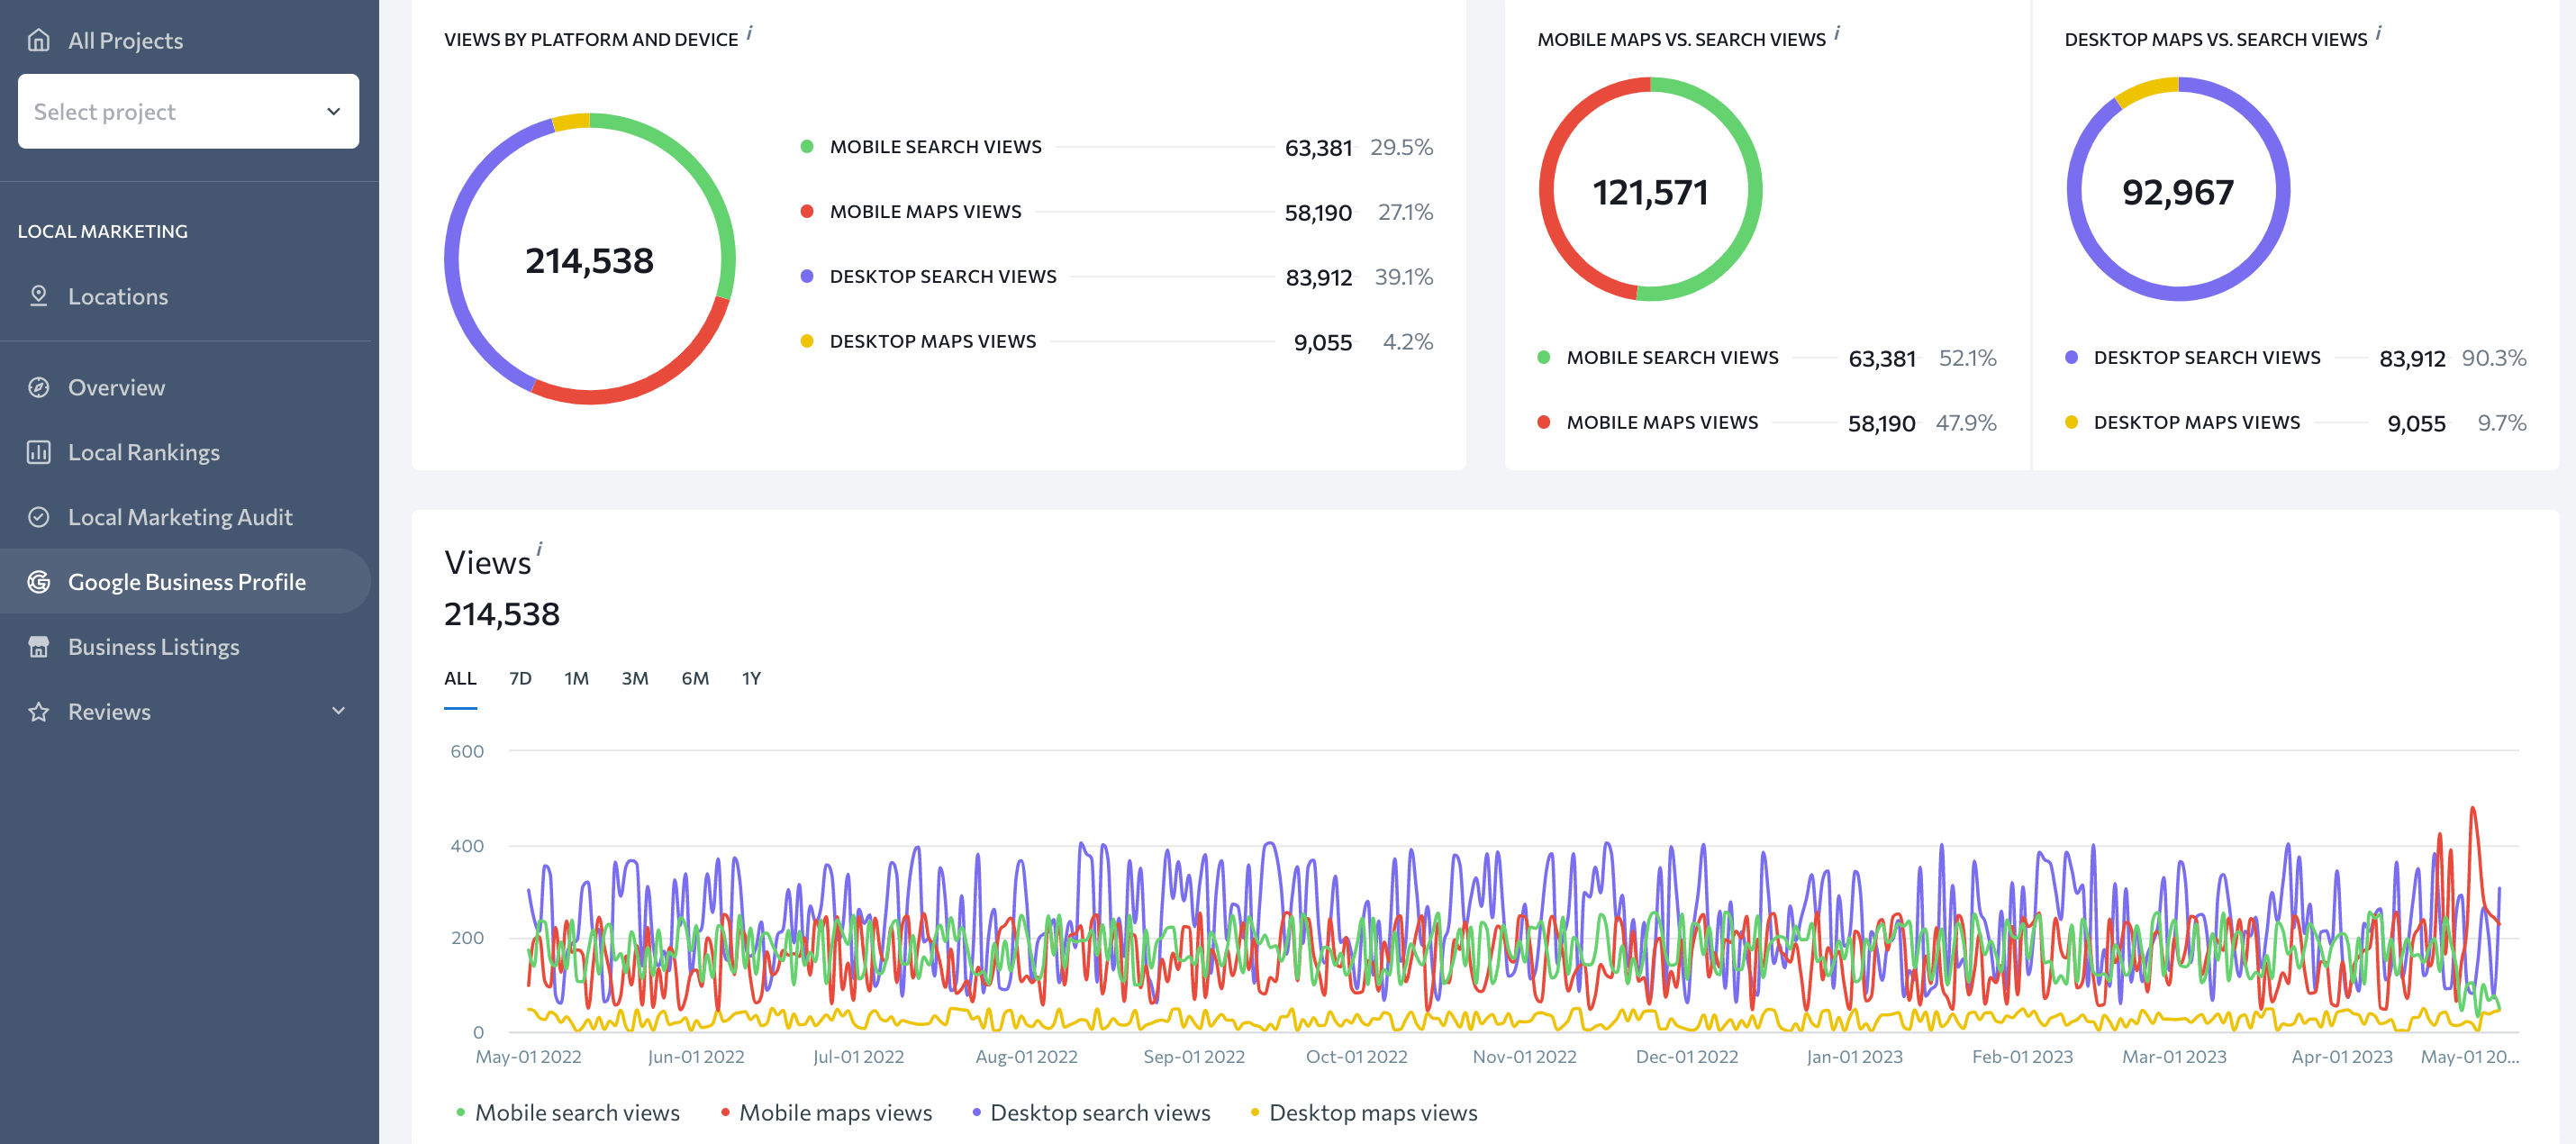Open the Select project dropdown
Image resolution: width=2576 pixels, height=1144 pixels.
188,111
